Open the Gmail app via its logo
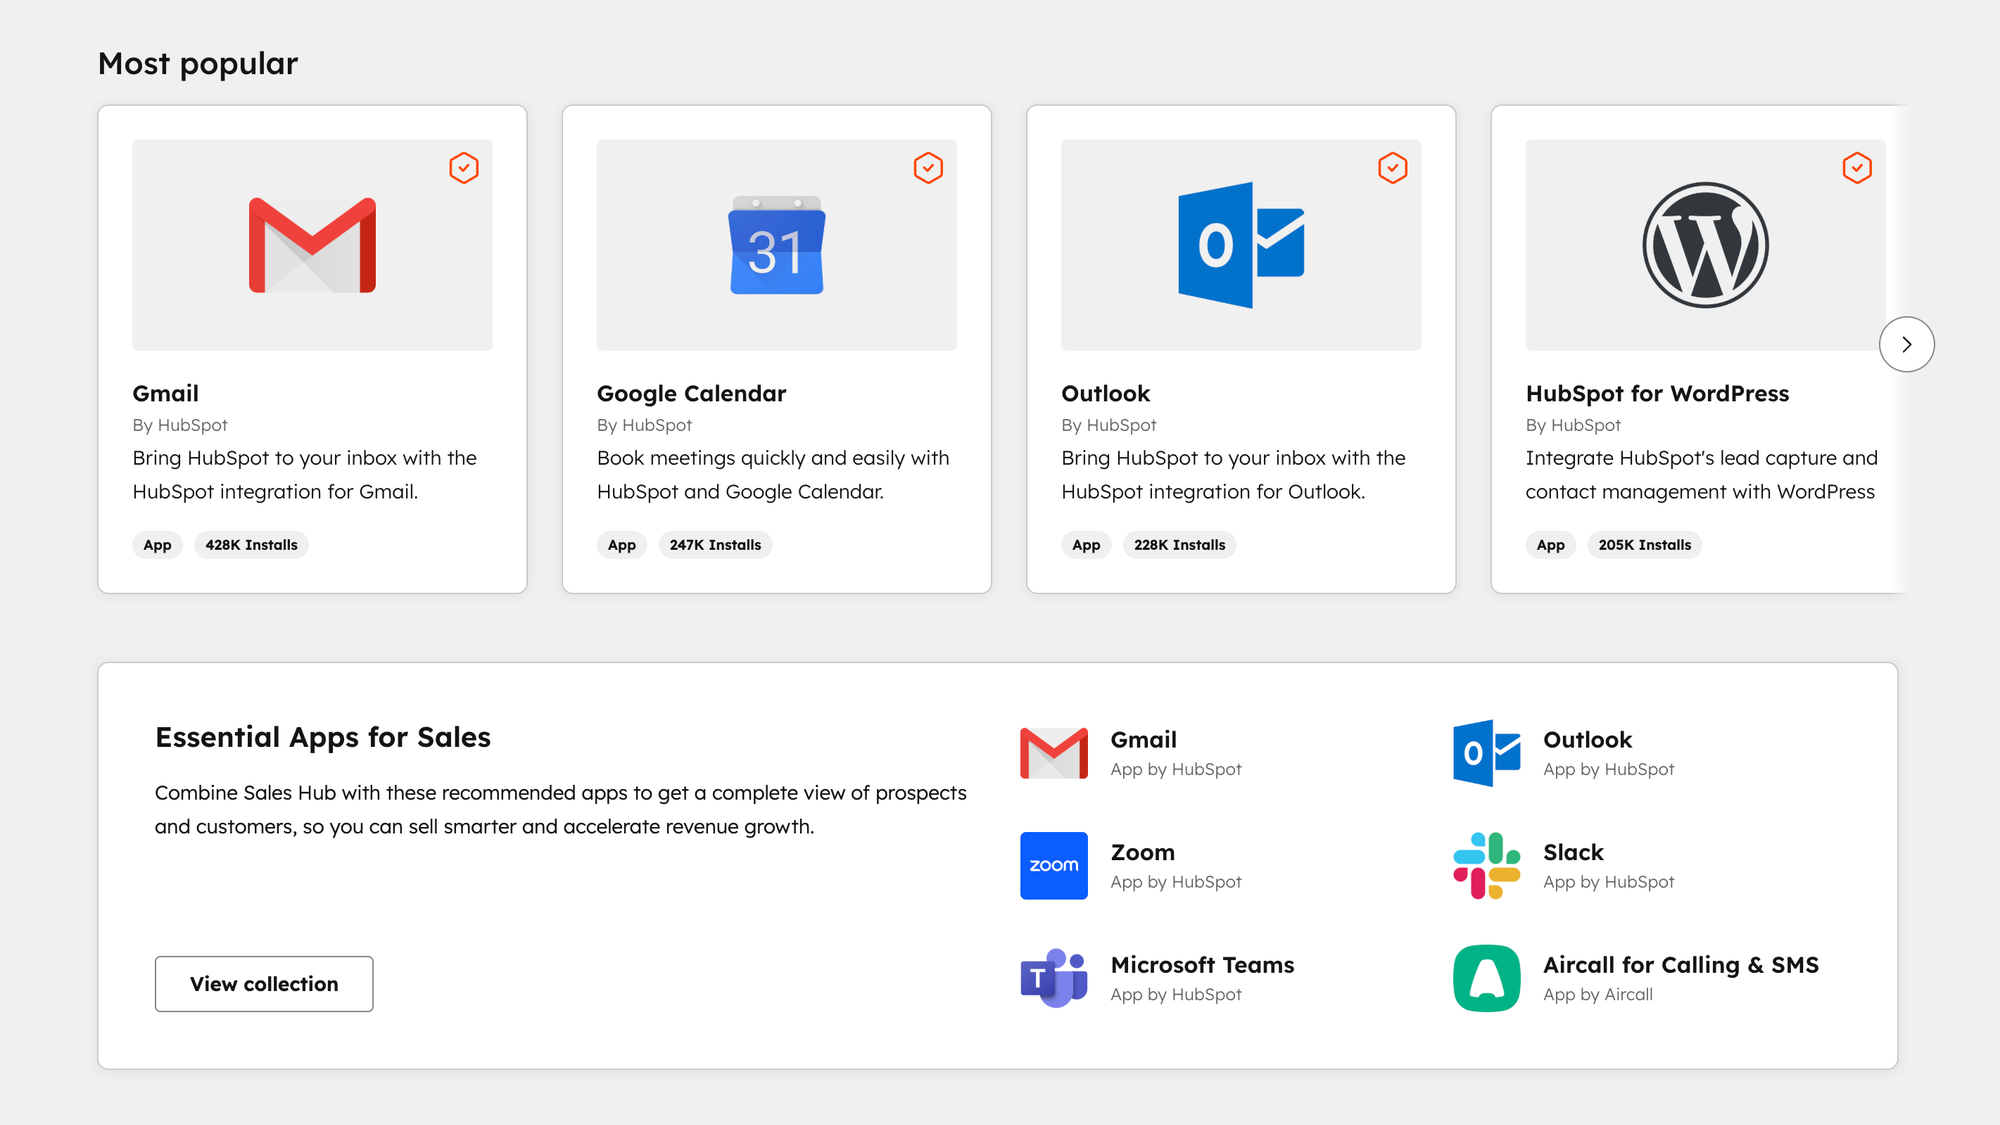The image size is (2000, 1125). pos(312,245)
